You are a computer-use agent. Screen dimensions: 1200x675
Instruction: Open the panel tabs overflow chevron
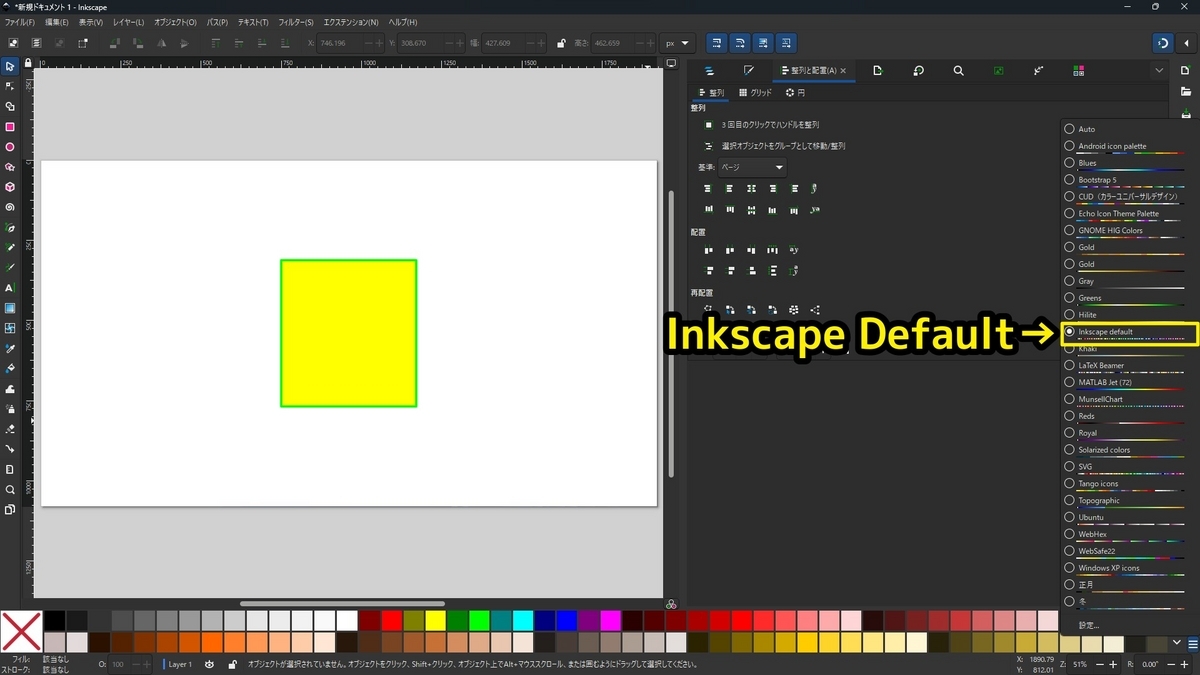[1158, 70]
